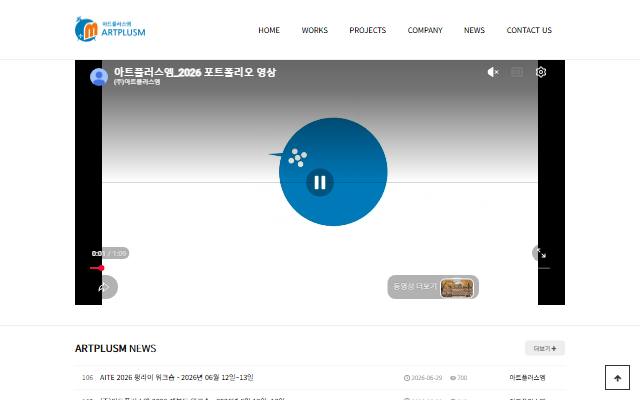
Task: Click the ARTPLUSM NEWS heading
Action: (x=116, y=348)
